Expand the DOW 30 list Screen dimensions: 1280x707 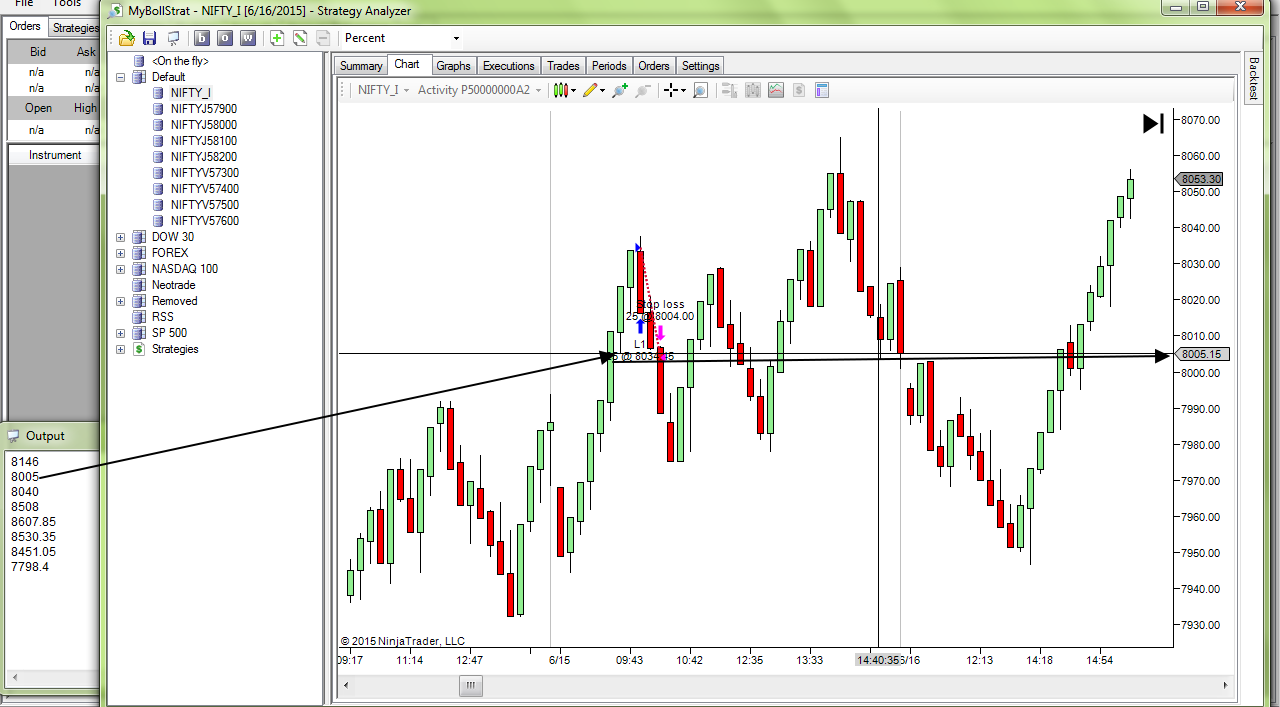[121, 237]
